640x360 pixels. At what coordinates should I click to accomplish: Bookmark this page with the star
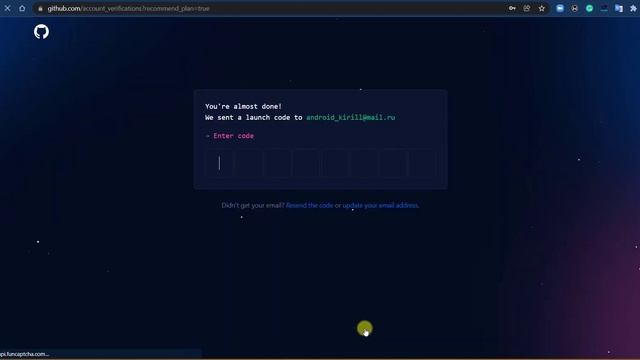click(542, 8)
